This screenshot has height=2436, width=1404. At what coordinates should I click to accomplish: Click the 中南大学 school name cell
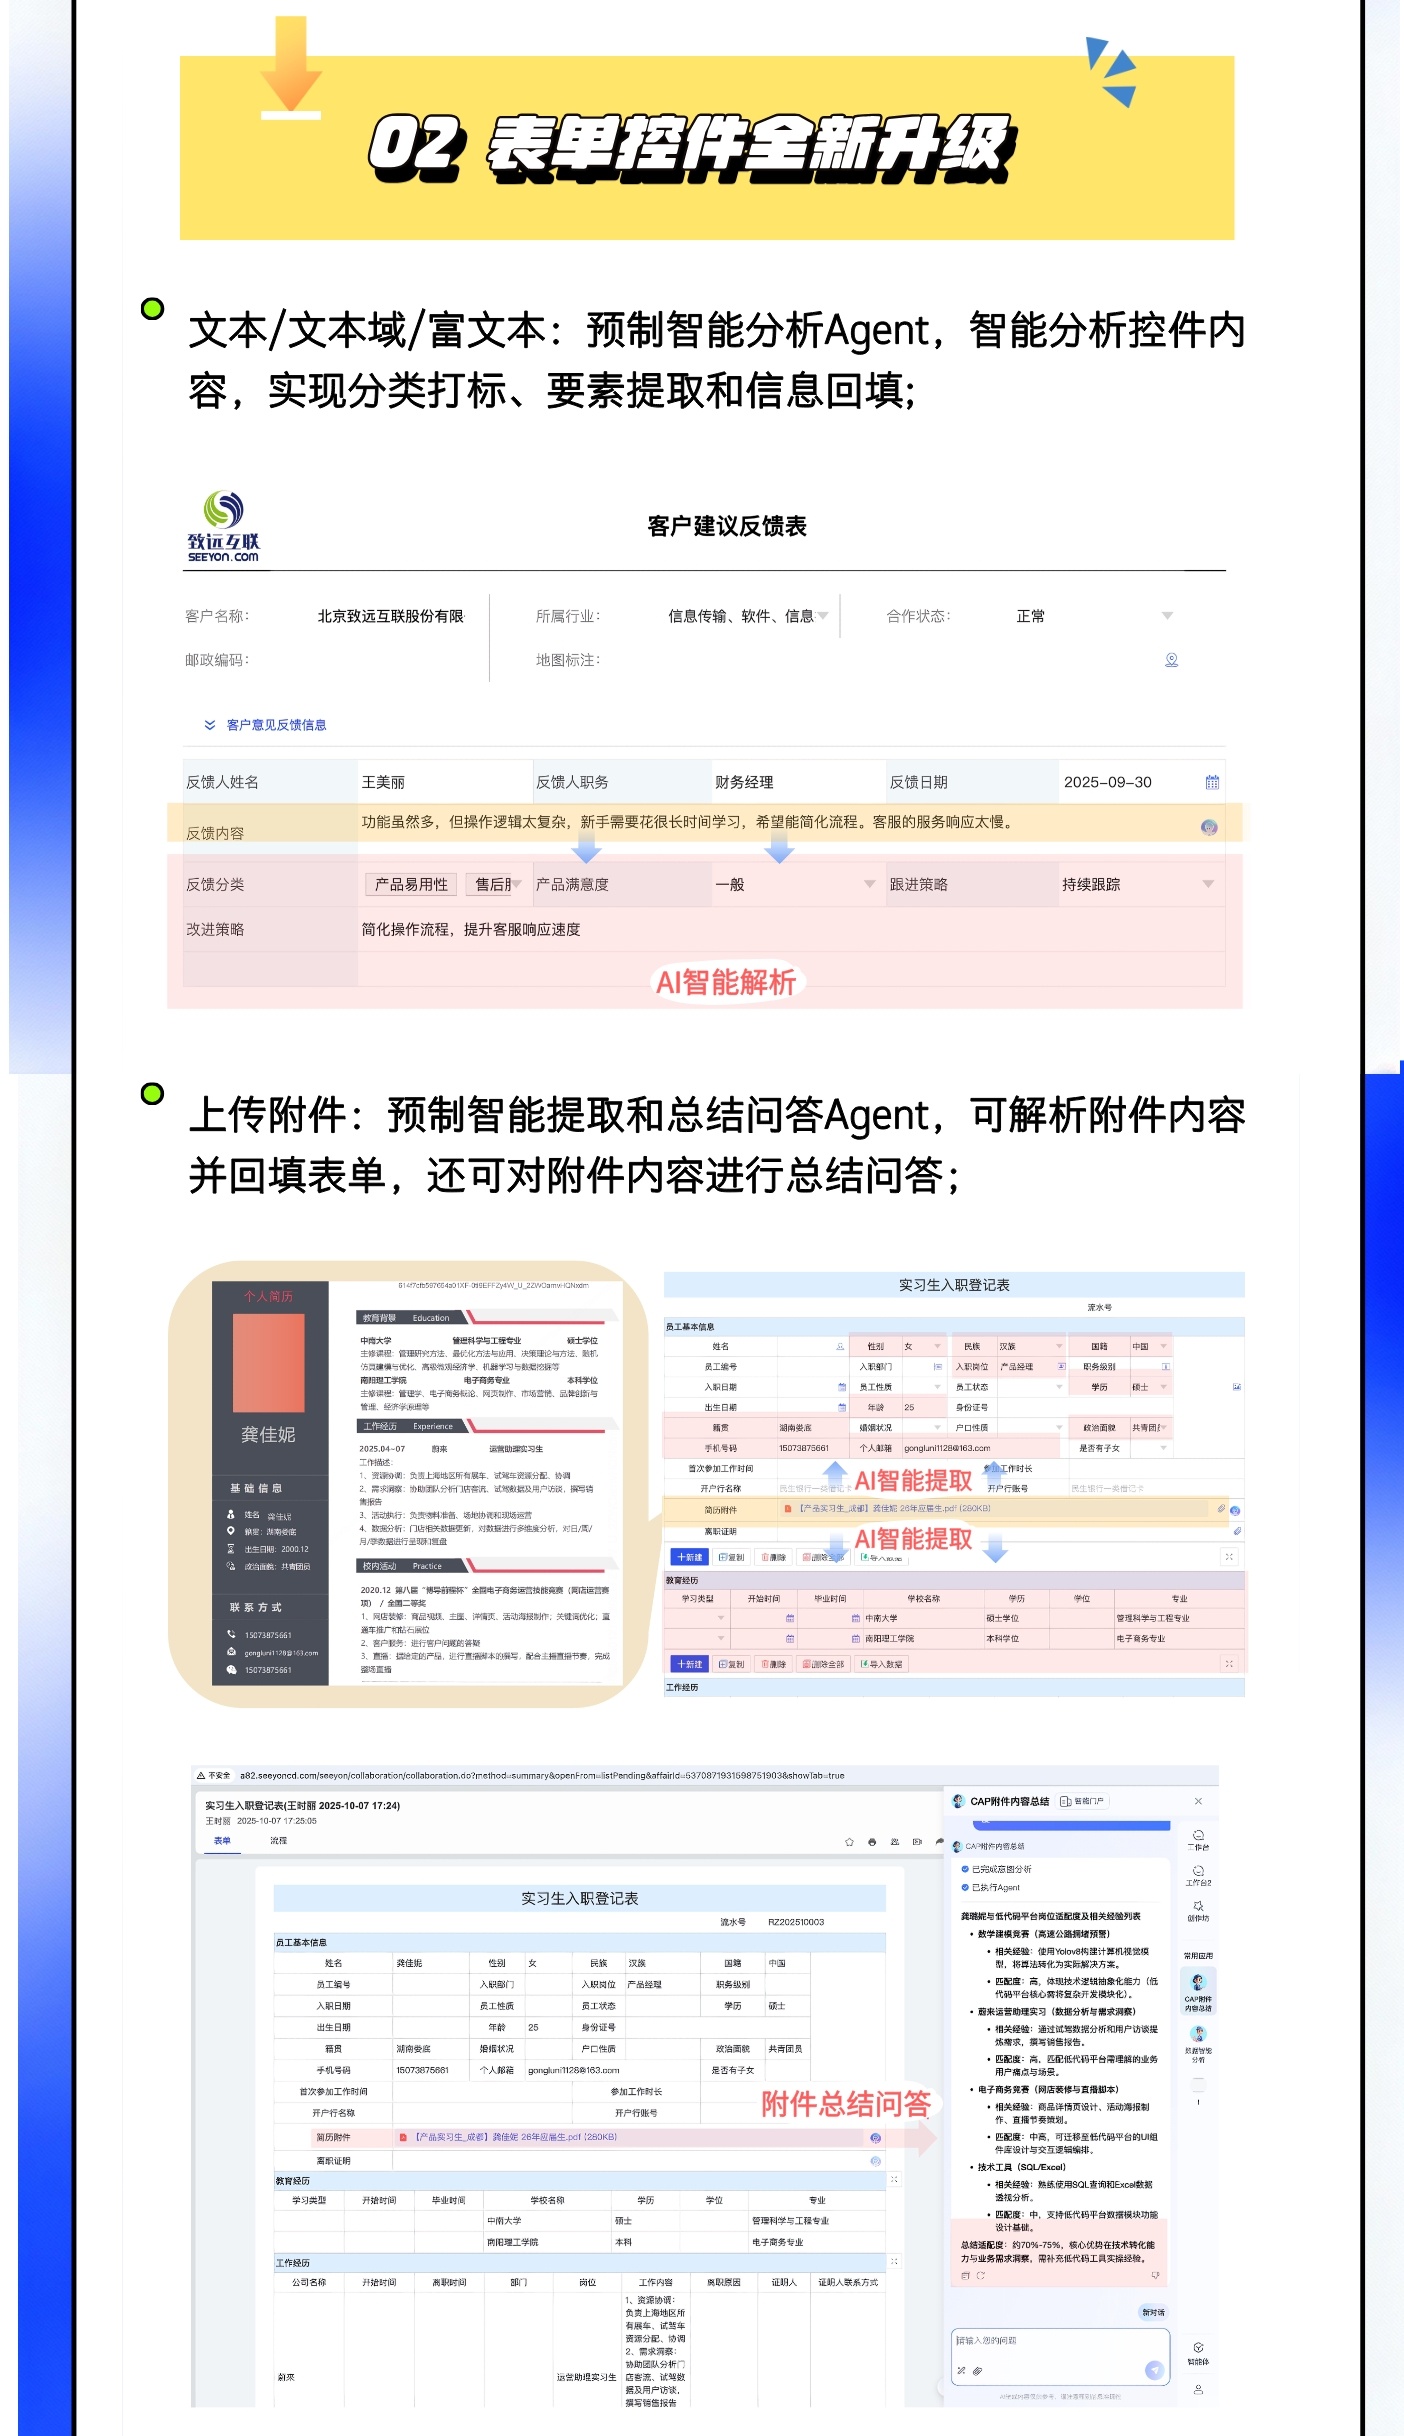point(922,1618)
